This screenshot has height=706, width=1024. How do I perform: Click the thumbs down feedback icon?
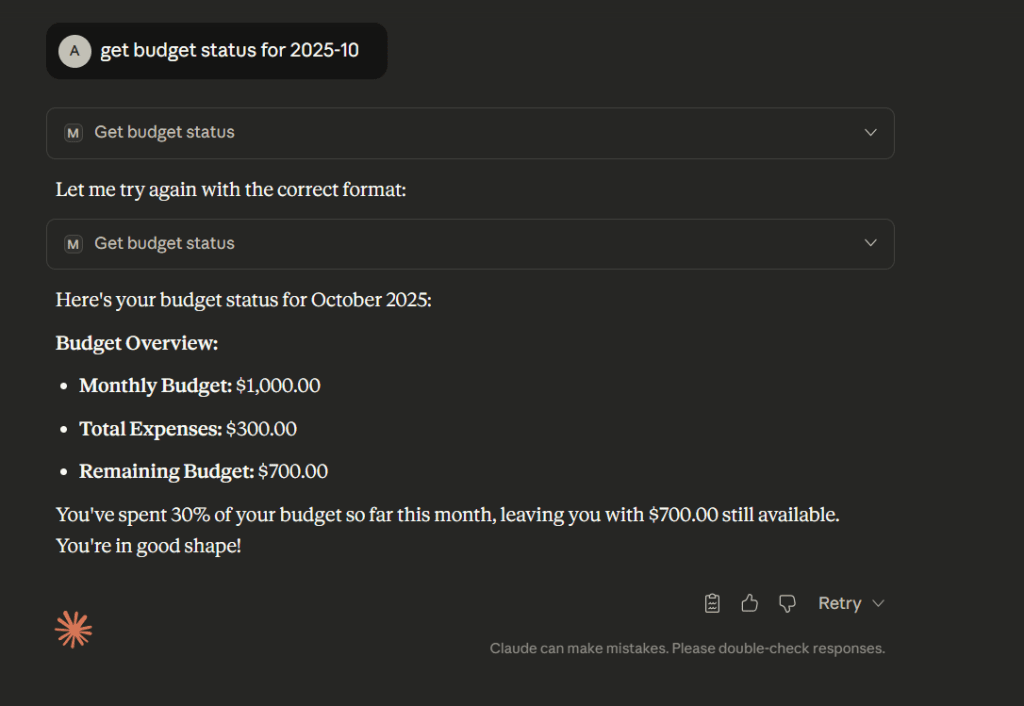tap(787, 603)
